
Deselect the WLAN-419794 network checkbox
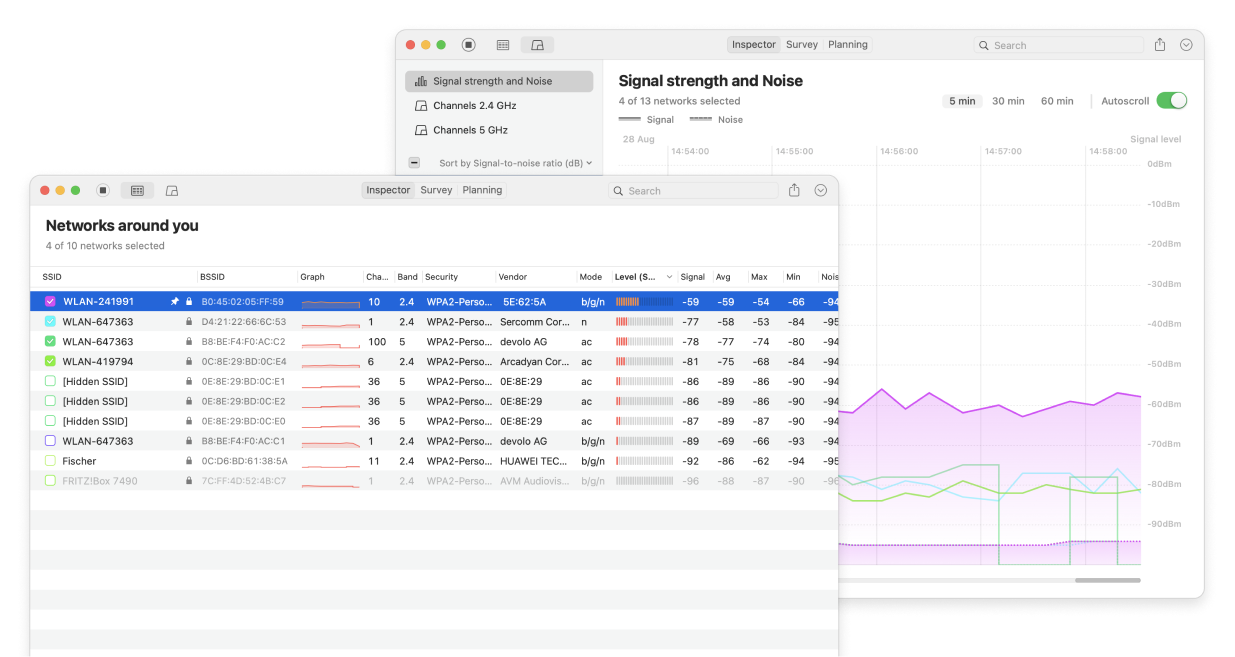pyautogui.click(x=50, y=361)
